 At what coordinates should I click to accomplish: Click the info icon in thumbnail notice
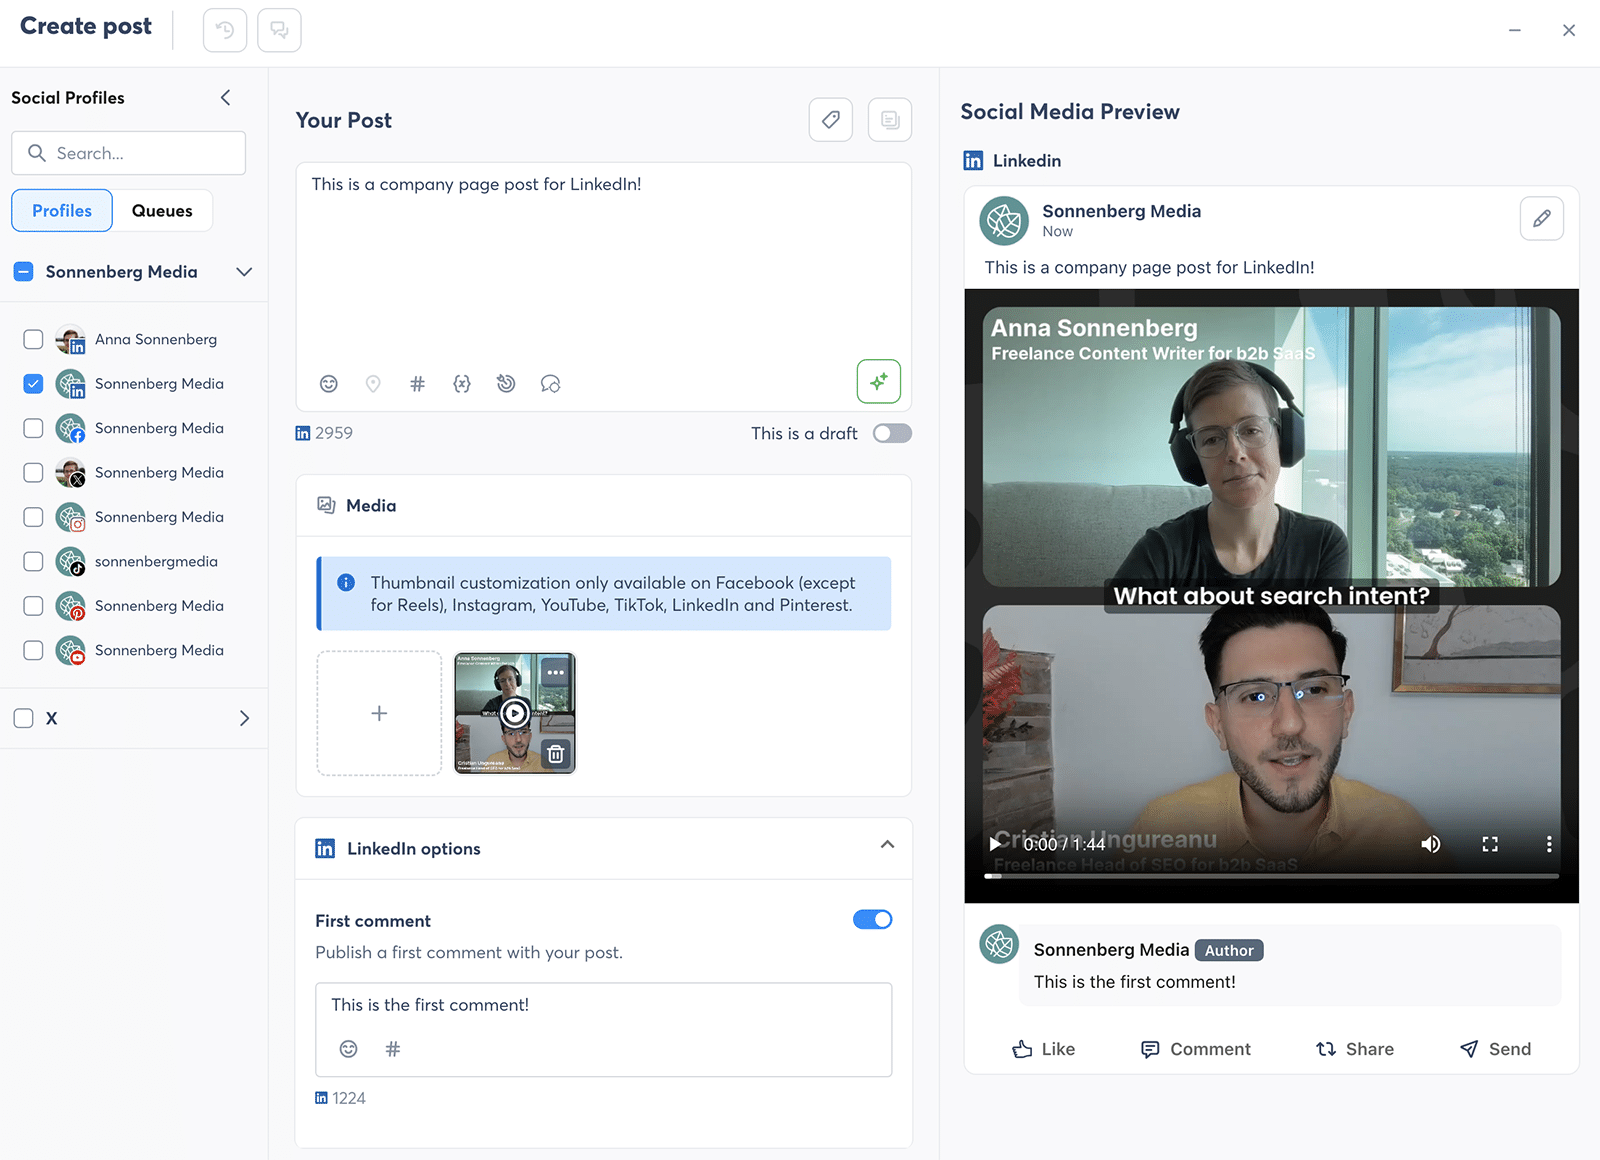346,583
